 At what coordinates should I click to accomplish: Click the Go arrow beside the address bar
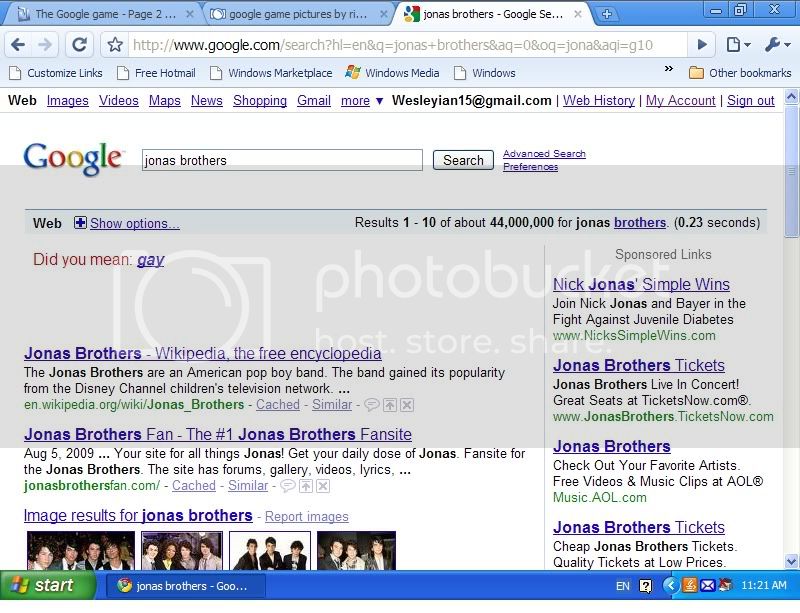(x=702, y=45)
